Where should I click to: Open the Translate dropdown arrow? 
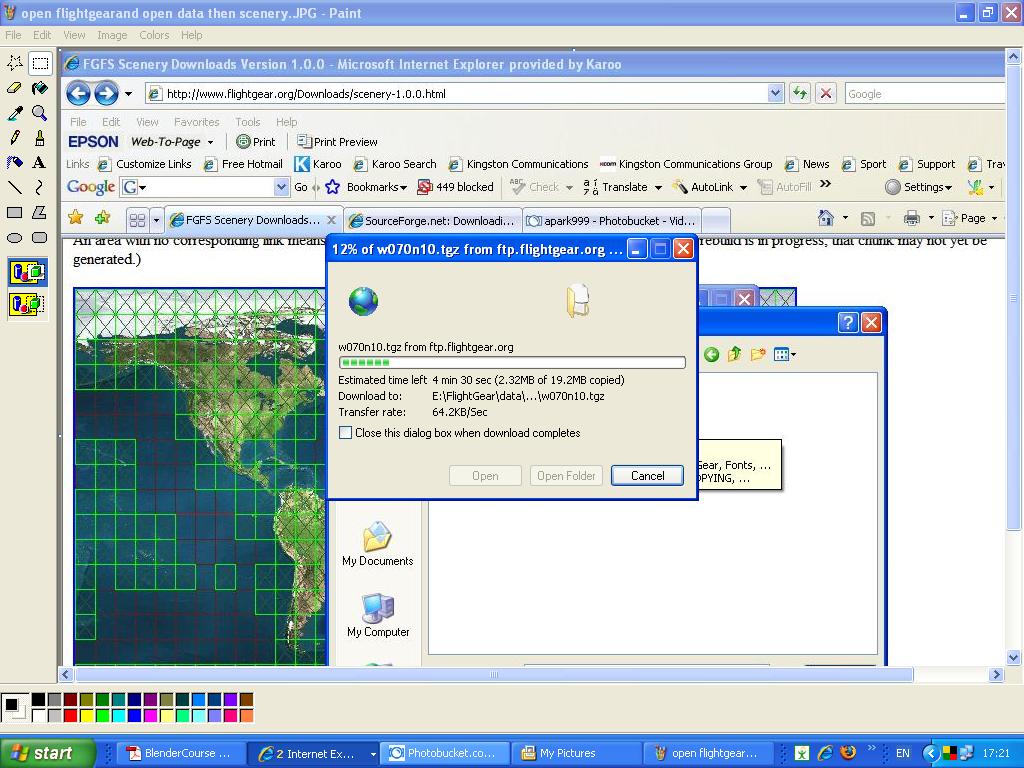tap(658, 187)
